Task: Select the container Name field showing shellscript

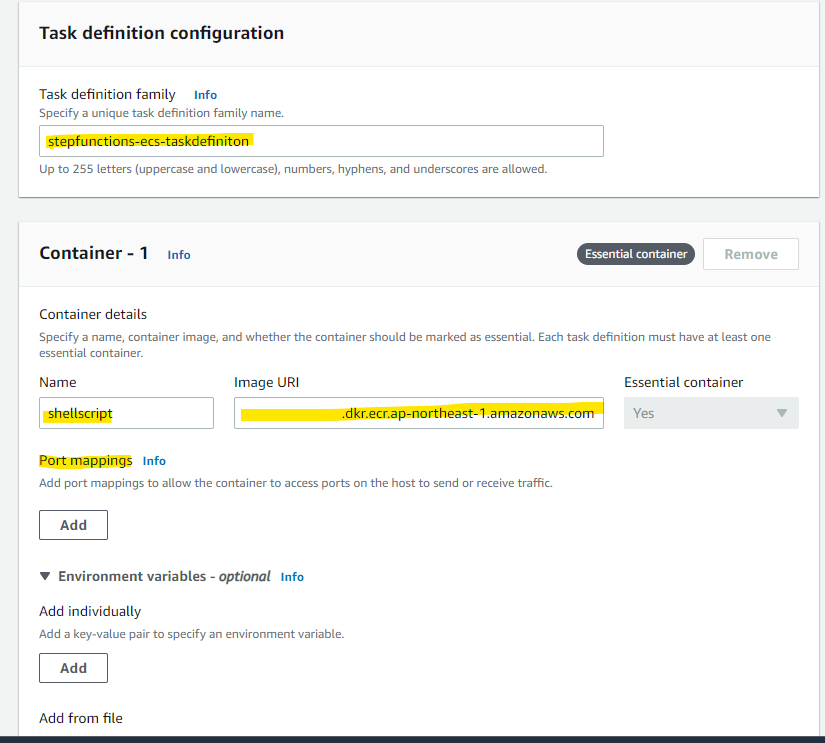Action: tap(126, 413)
